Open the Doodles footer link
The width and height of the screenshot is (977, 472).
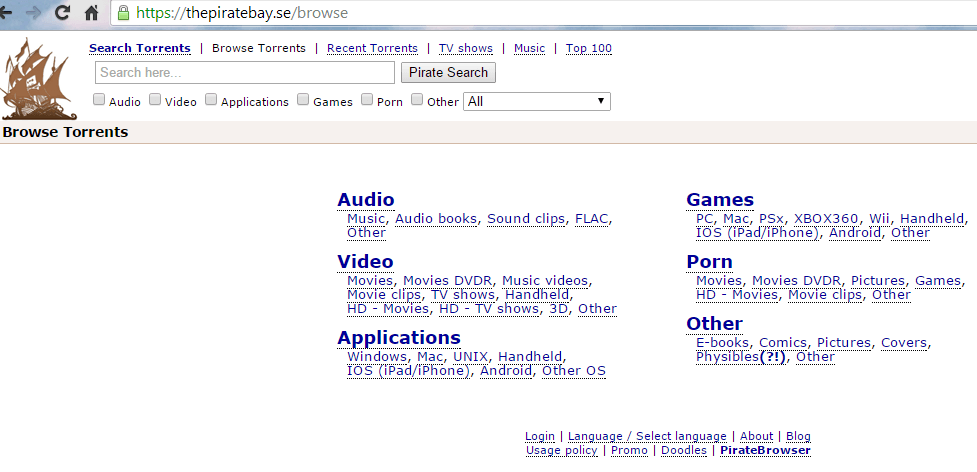tap(684, 450)
